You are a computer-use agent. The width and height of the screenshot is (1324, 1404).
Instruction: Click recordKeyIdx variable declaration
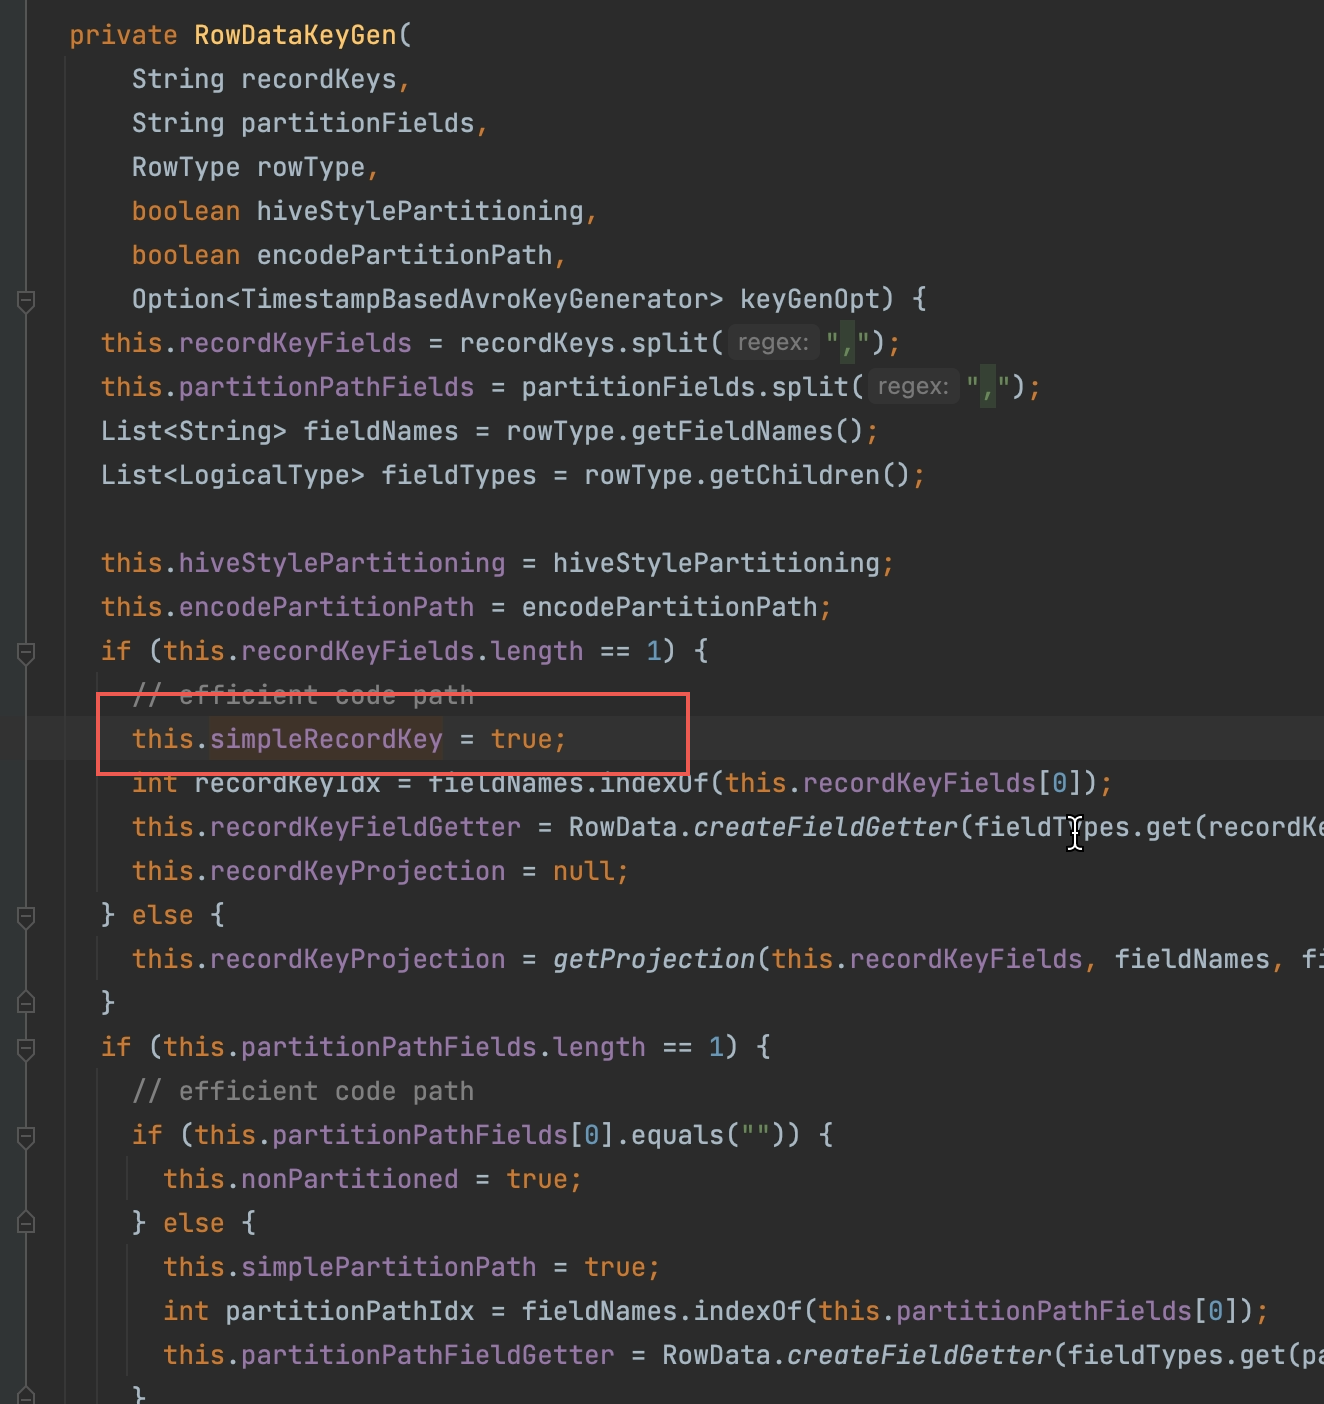(x=287, y=783)
